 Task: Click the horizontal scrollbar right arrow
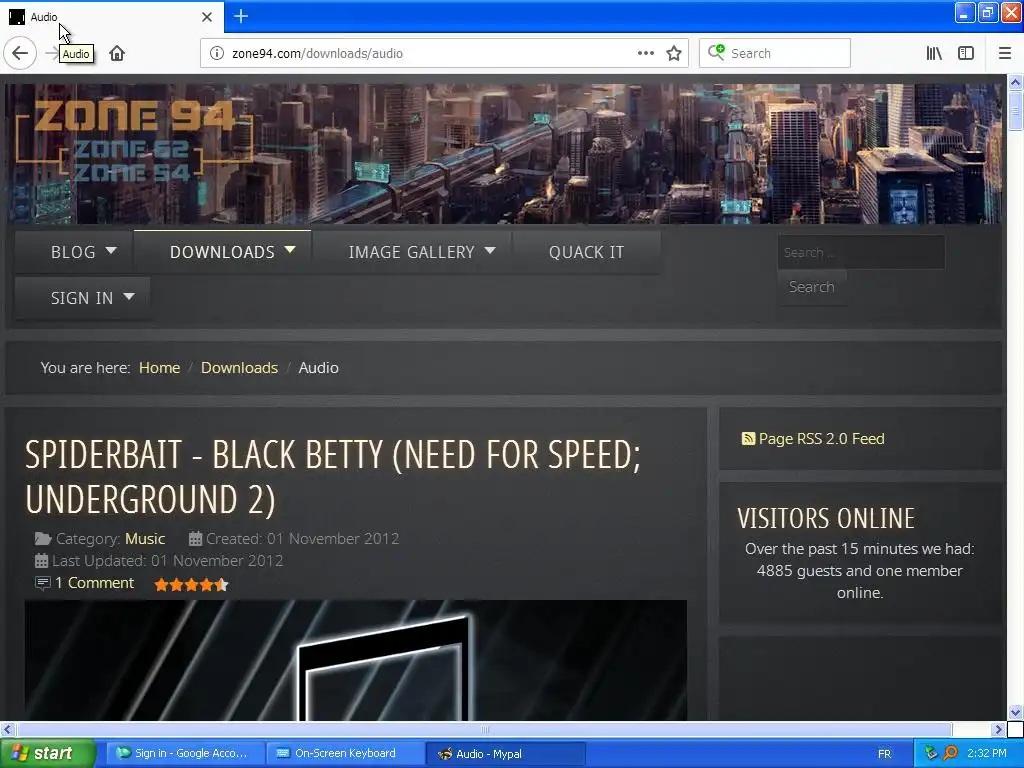[998, 729]
